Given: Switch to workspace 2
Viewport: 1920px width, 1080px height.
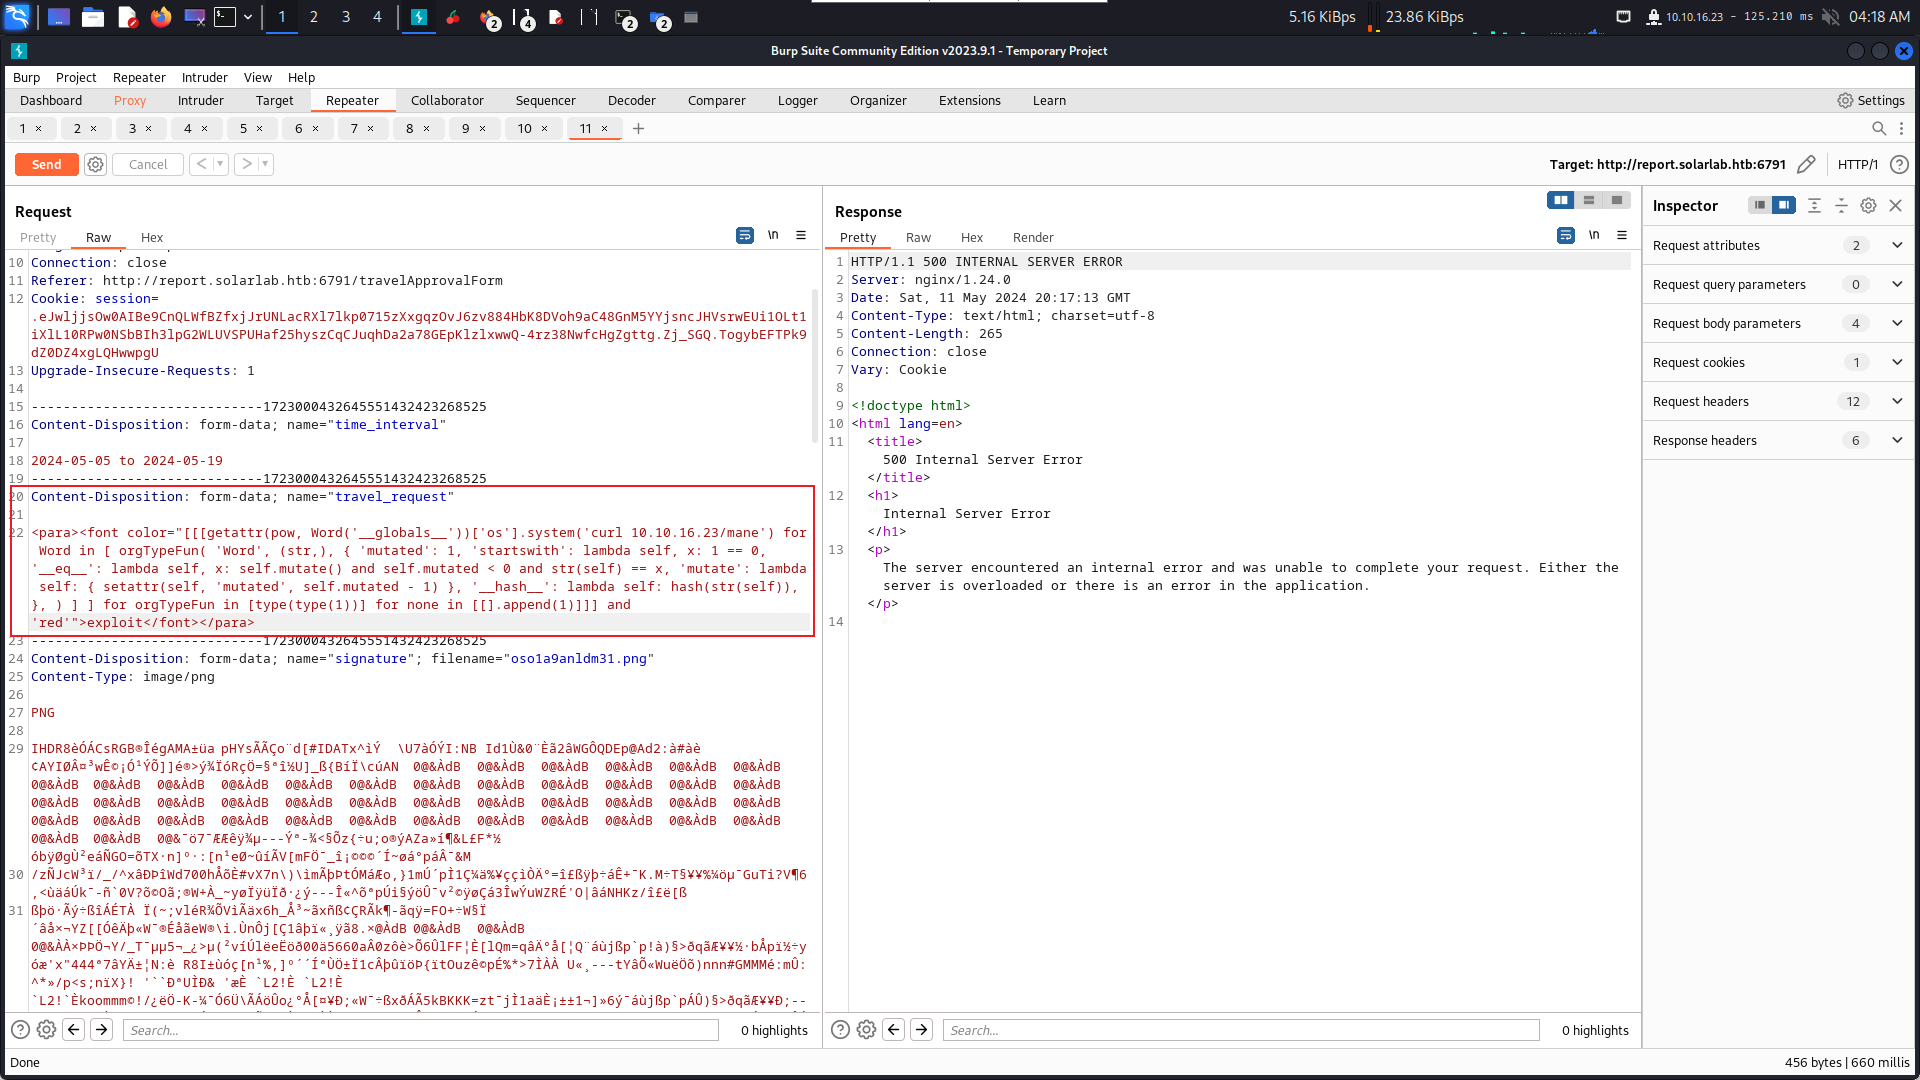Looking at the screenshot, I should (x=314, y=17).
